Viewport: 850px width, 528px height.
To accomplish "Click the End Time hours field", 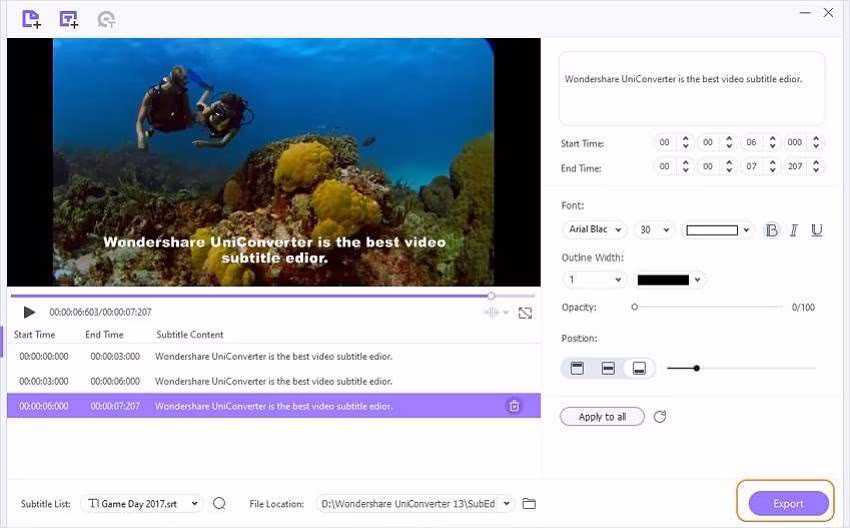I will click(665, 166).
